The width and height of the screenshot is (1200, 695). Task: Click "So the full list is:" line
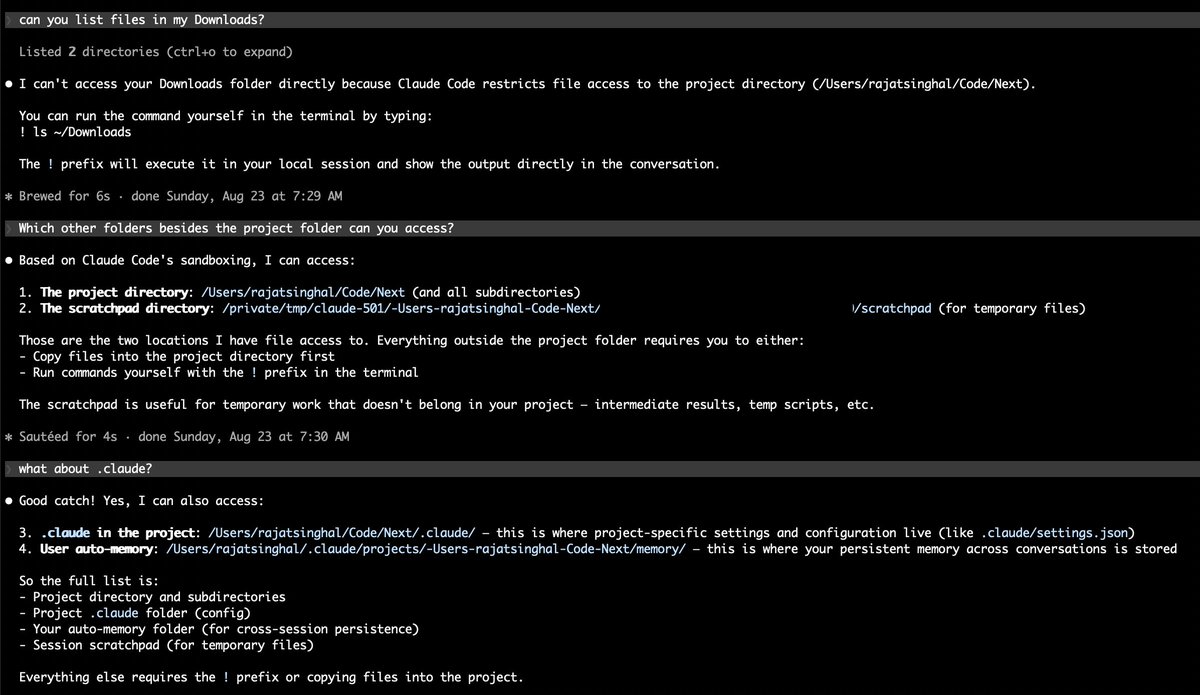(x=88, y=580)
